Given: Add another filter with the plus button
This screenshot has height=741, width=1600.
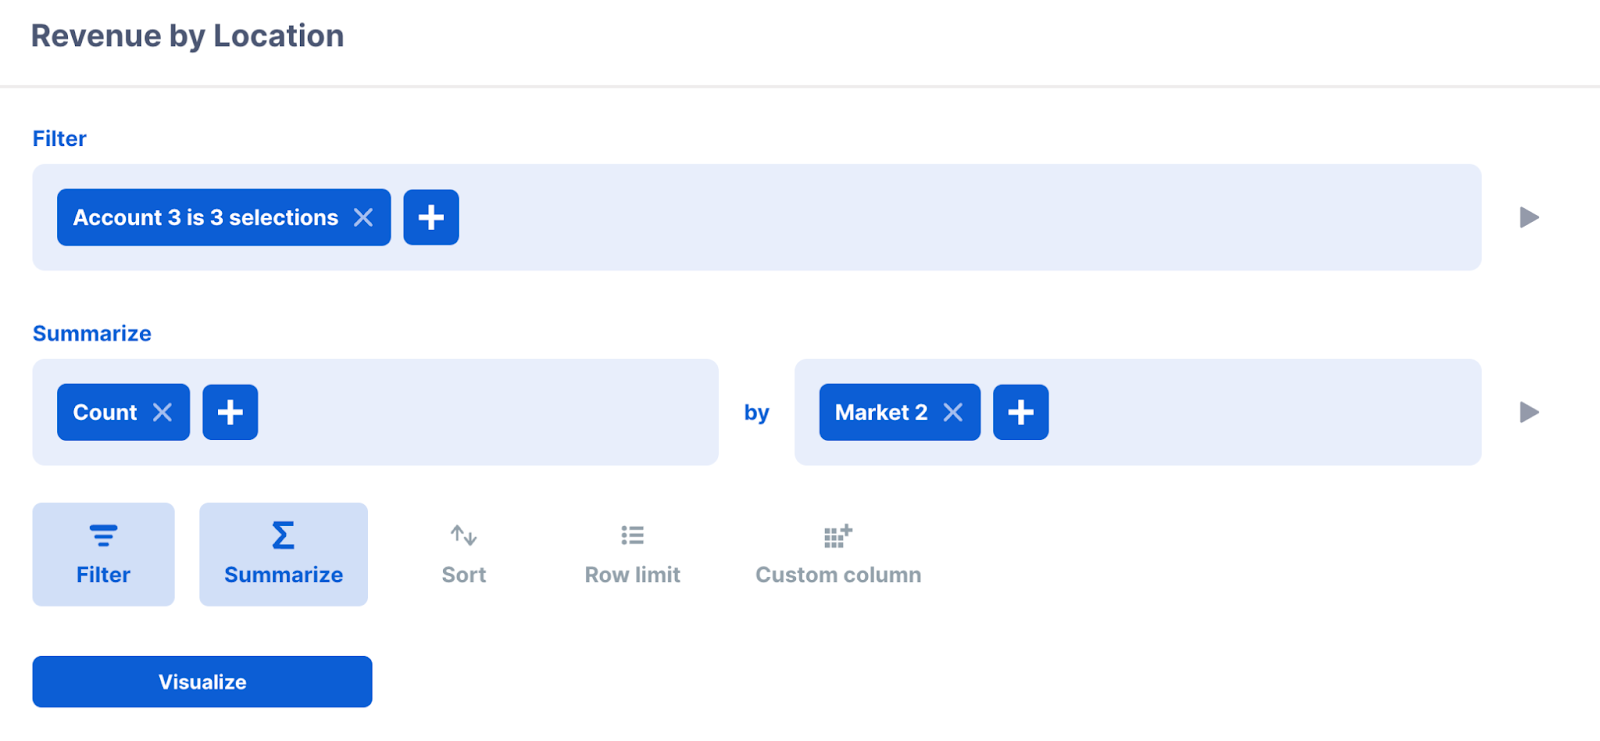Looking at the screenshot, I should (431, 217).
